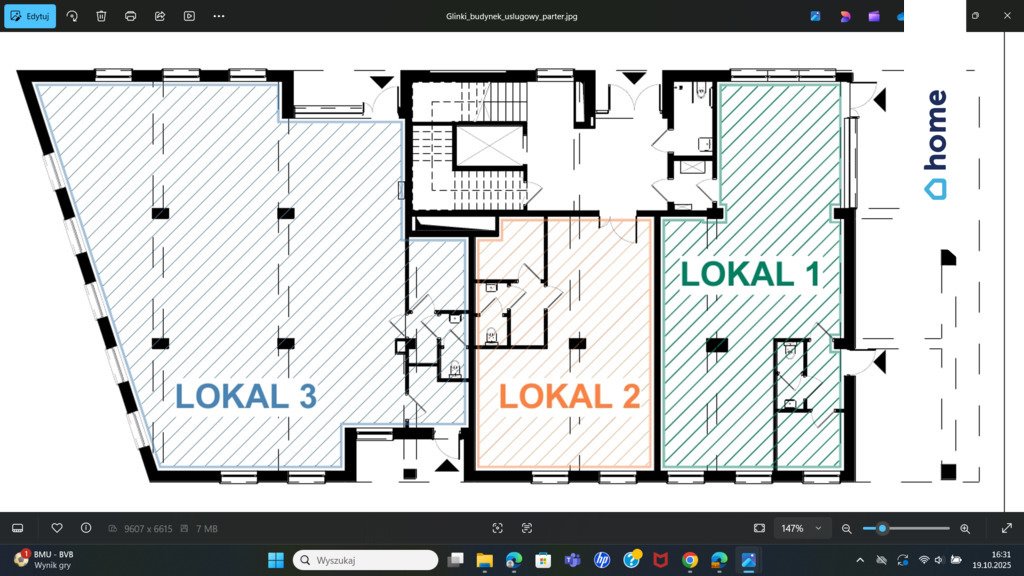Print the image with the printer icon

point(131,16)
